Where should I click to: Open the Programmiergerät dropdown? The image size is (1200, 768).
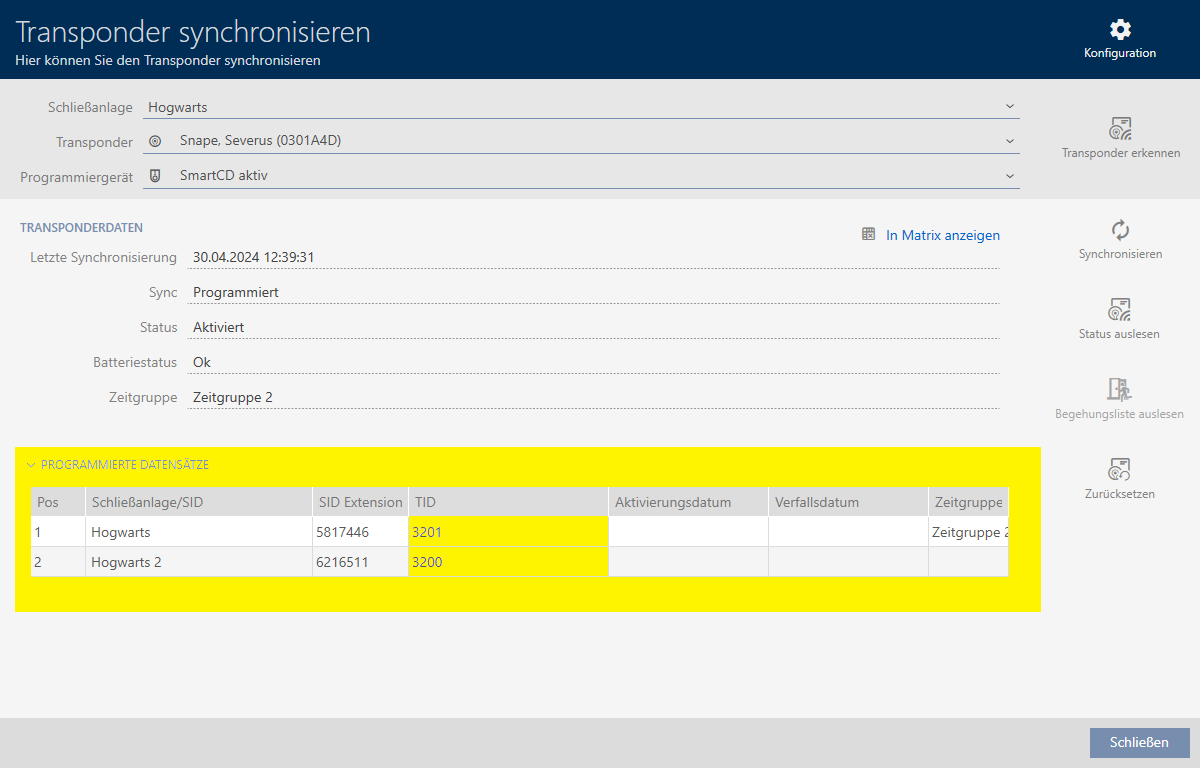1009,176
